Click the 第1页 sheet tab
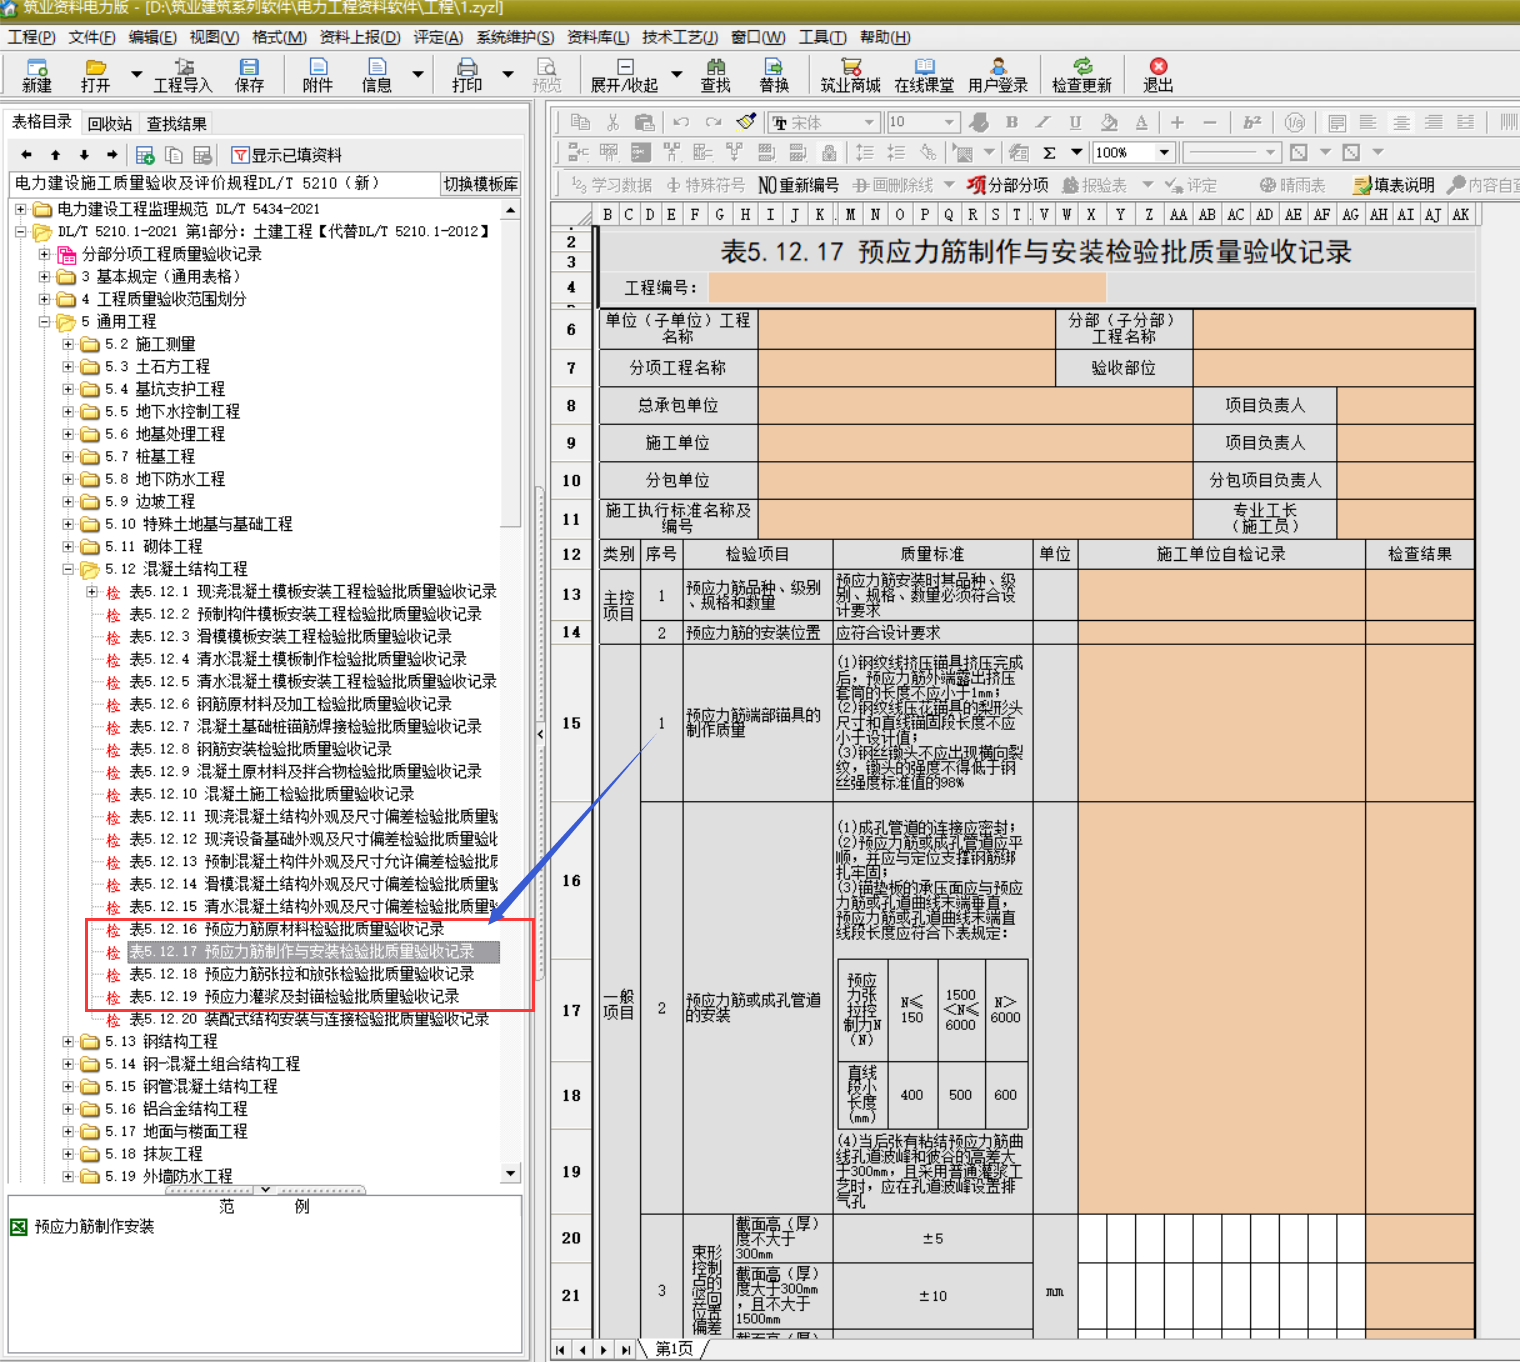 click(x=674, y=1349)
